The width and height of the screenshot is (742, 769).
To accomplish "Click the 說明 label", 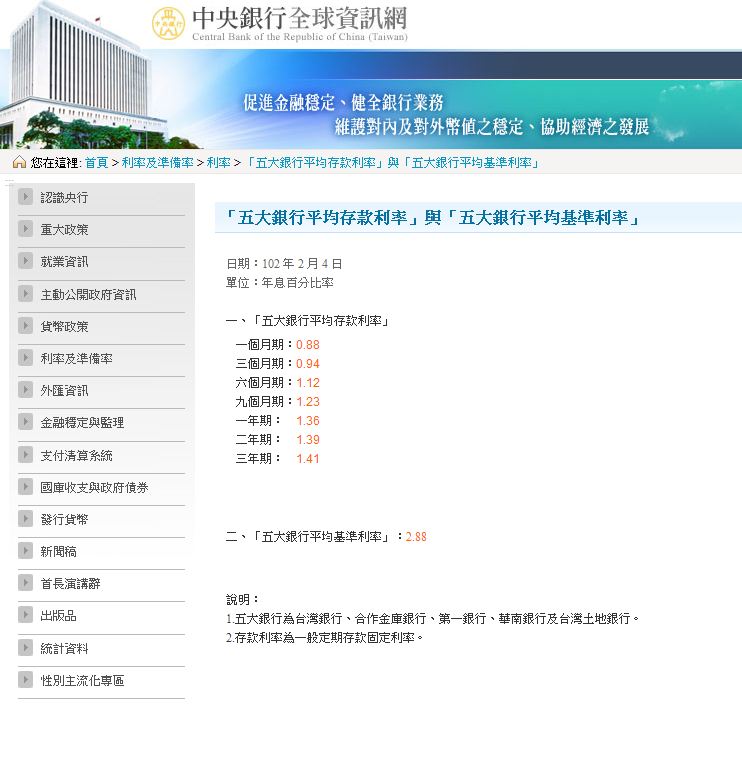I will [242, 599].
